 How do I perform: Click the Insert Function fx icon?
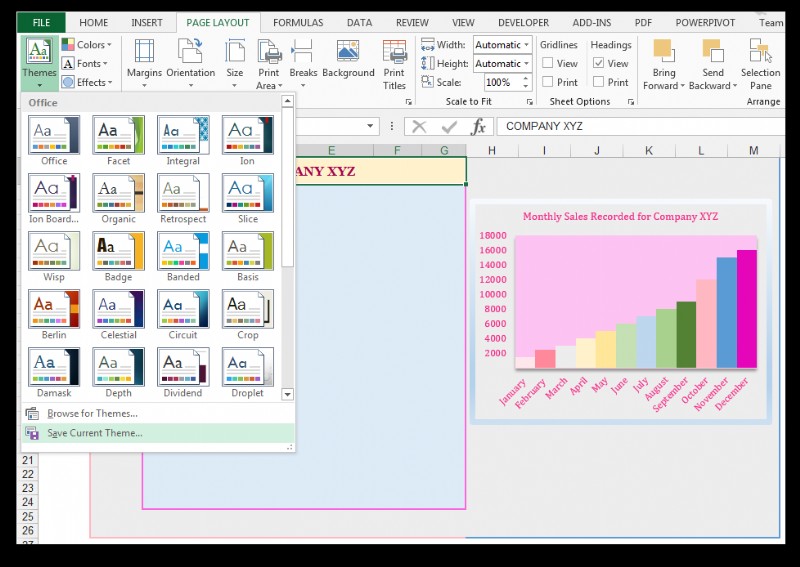pos(478,127)
